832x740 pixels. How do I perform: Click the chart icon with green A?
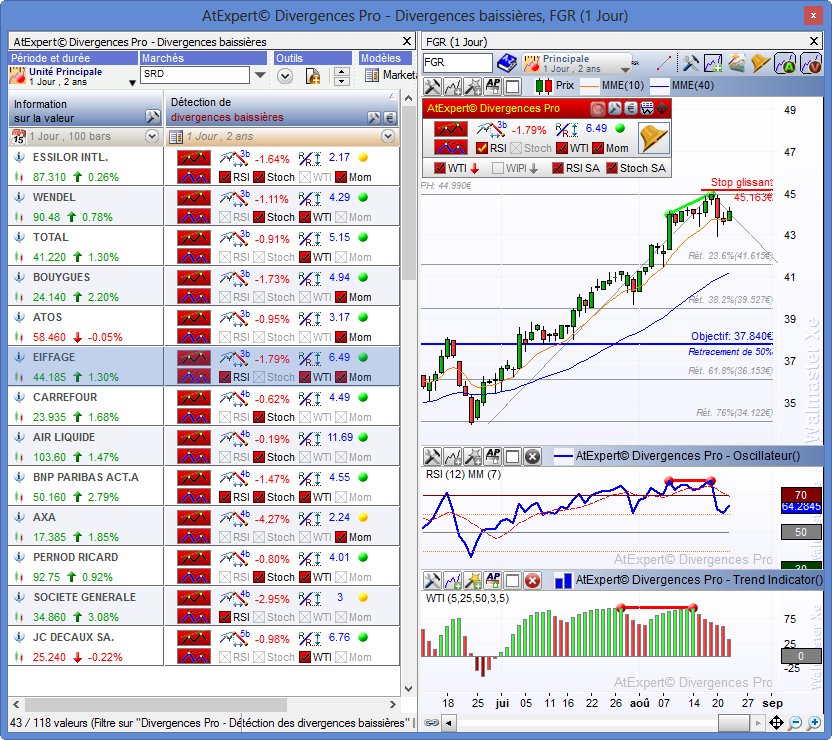coord(785,63)
